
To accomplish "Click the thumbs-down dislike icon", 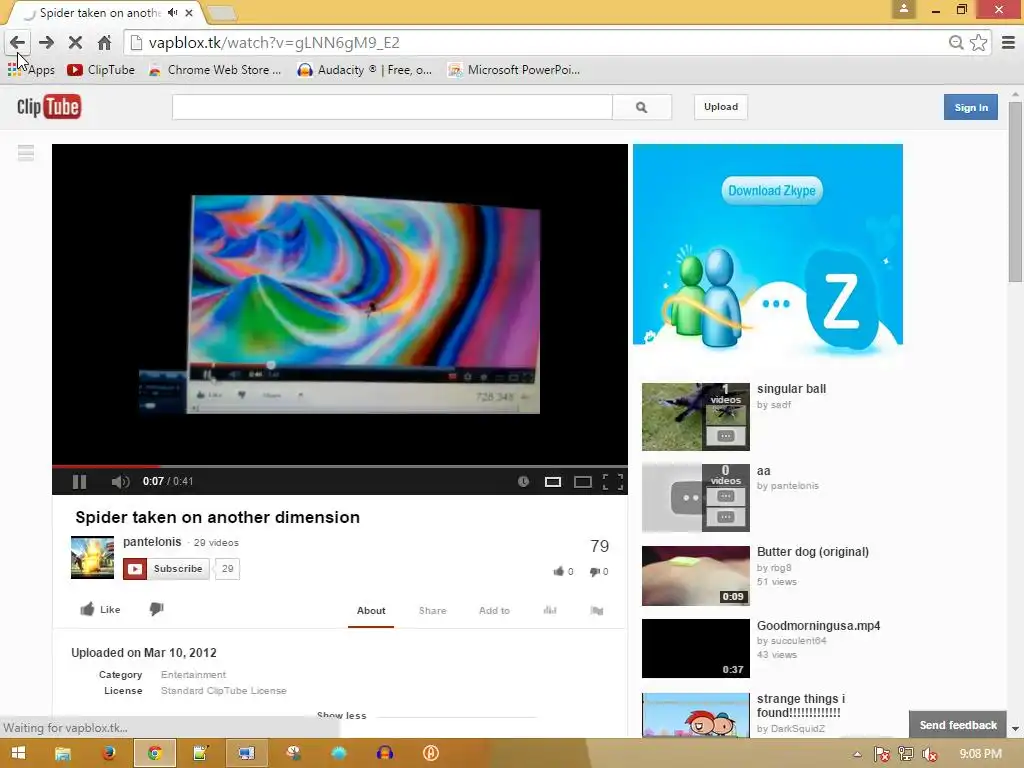I will point(156,609).
